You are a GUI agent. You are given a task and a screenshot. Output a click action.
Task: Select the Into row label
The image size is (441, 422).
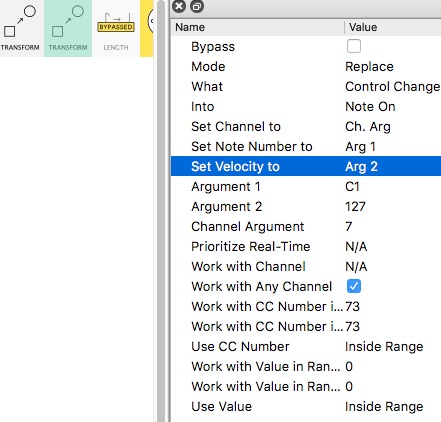[x=203, y=106]
